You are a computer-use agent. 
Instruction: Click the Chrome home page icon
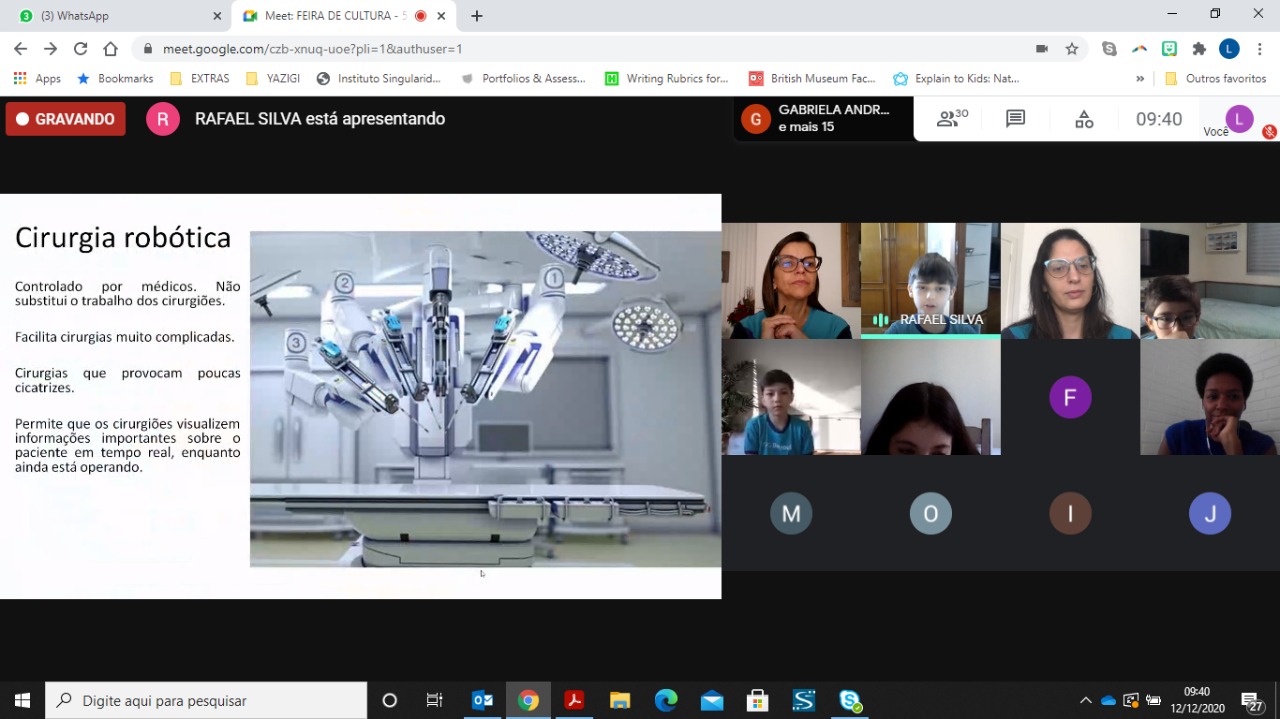point(110,48)
